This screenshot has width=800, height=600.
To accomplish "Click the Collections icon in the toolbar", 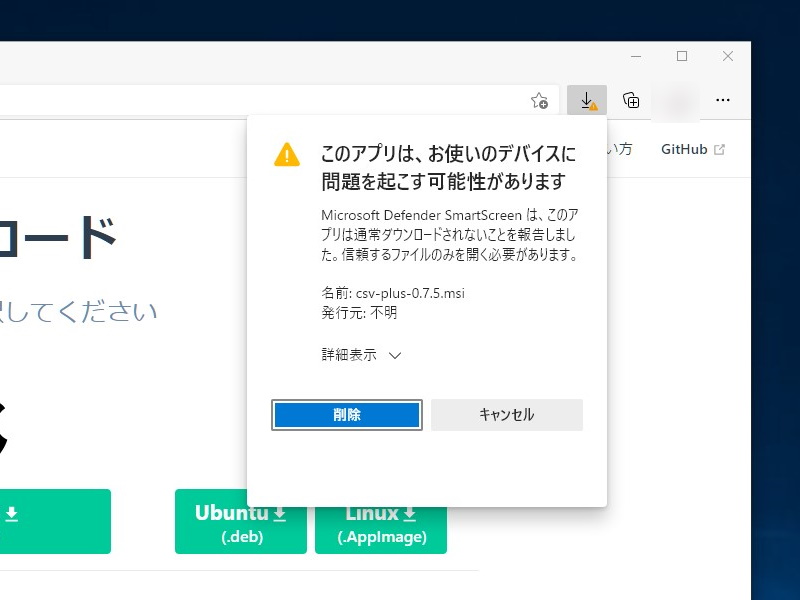I will coord(630,100).
